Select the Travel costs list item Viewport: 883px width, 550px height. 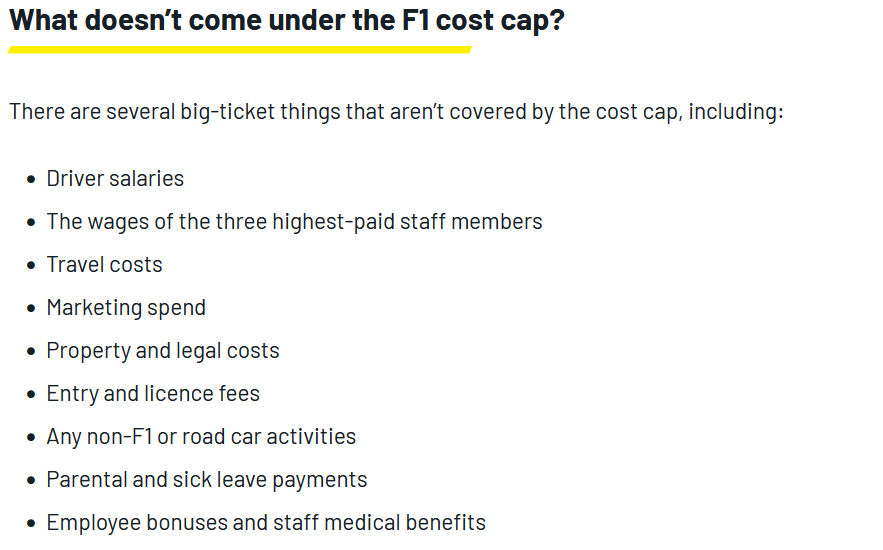click(x=104, y=265)
